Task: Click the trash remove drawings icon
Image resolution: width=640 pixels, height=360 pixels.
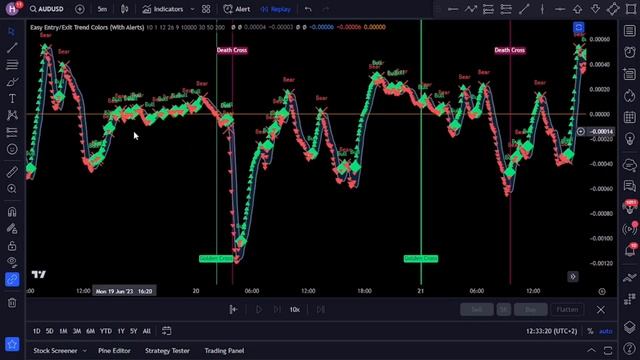Action: pos(12,302)
